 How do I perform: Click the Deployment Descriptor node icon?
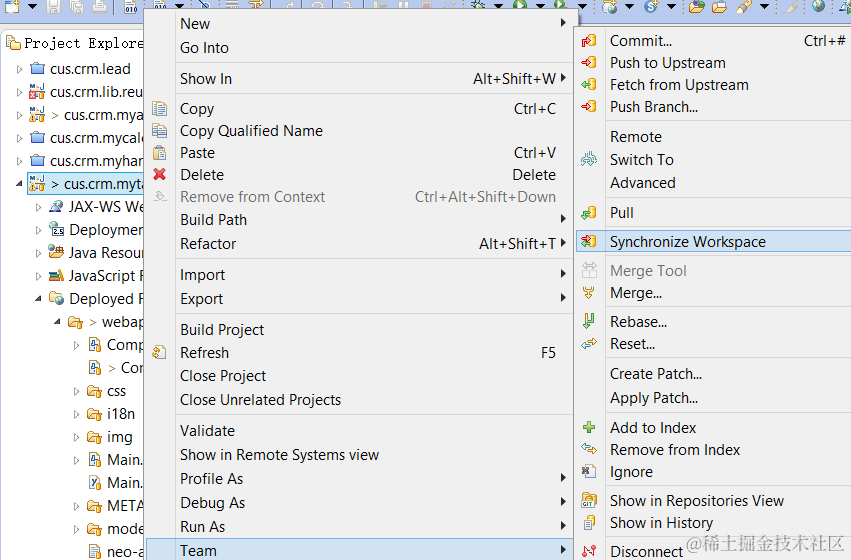point(56,230)
